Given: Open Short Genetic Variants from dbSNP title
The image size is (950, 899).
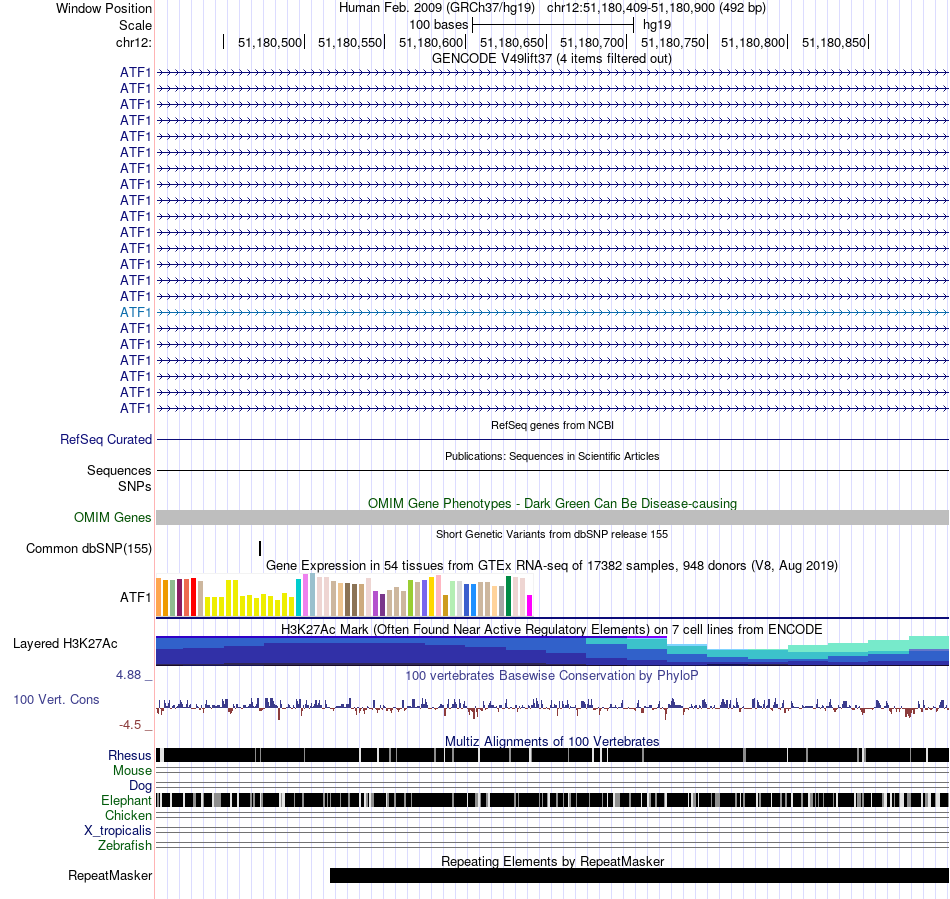Looking at the screenshot, I should 552,534.
